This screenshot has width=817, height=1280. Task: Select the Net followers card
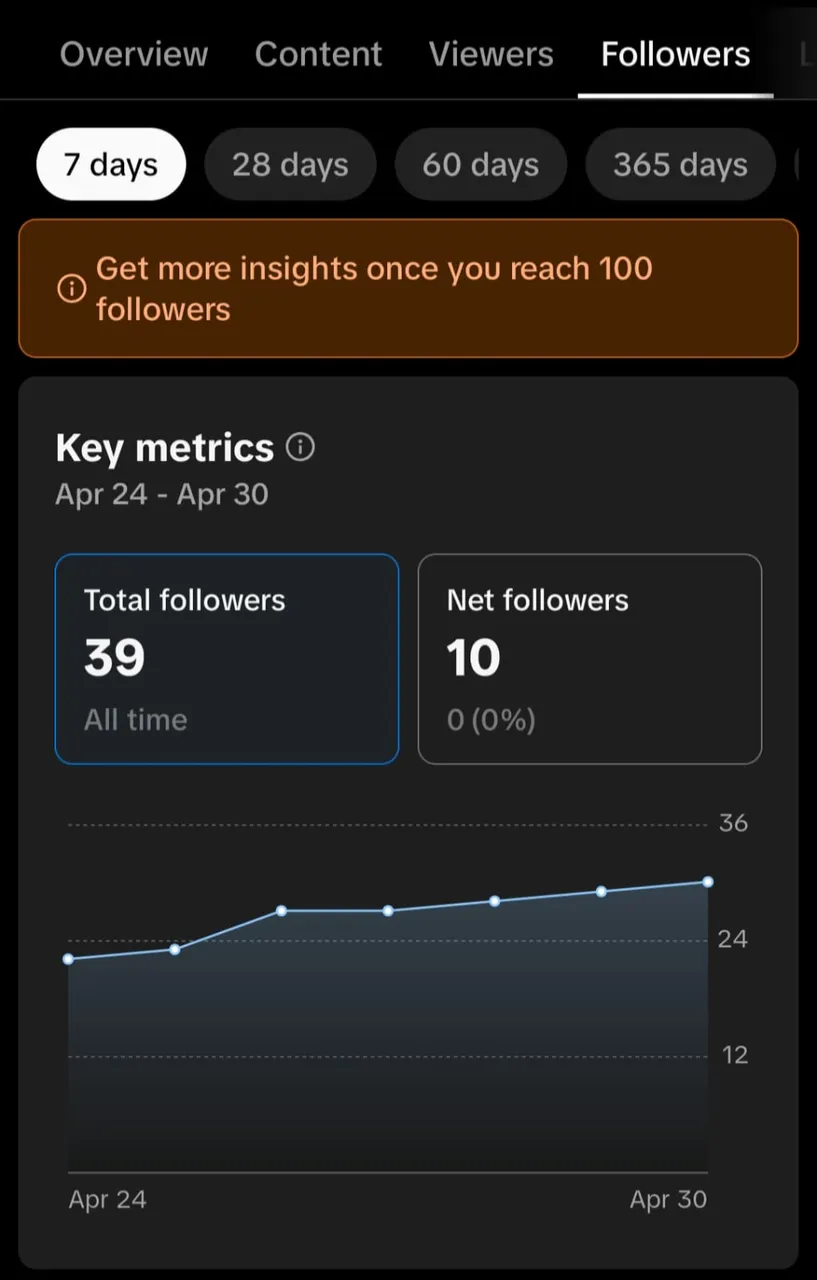[x=590, y=659]
